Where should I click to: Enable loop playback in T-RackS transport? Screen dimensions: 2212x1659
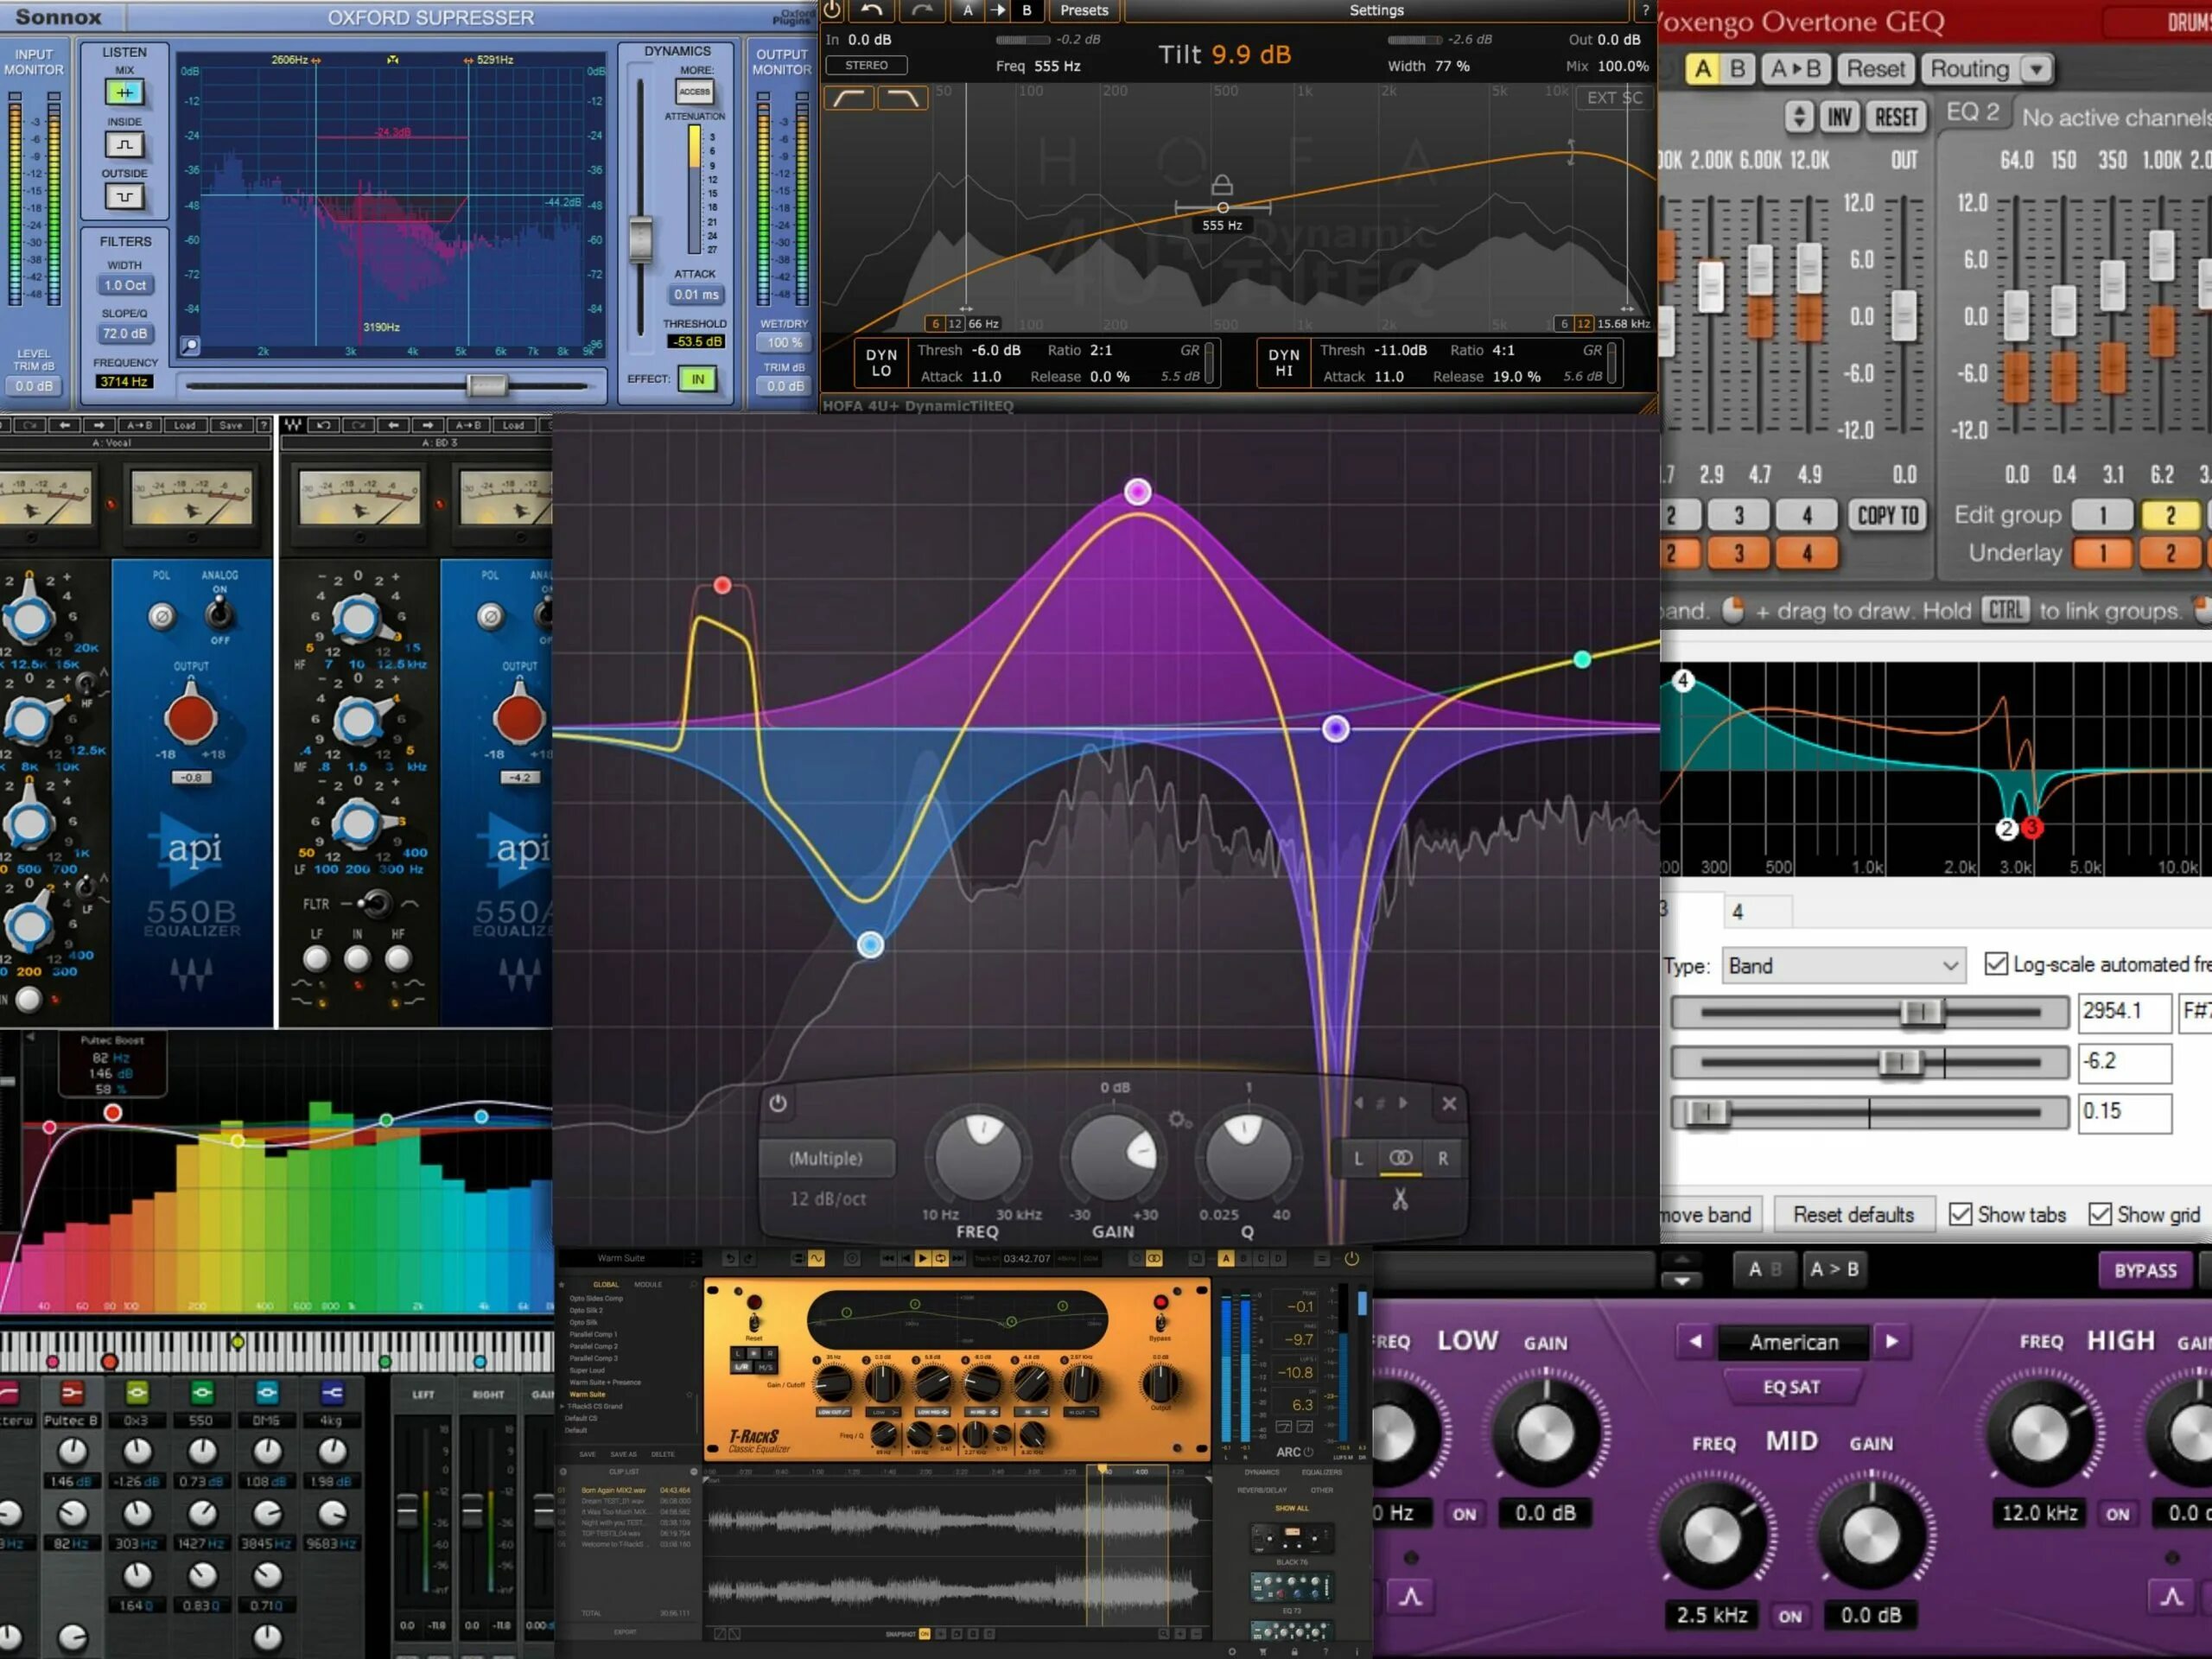point(941,1259)
